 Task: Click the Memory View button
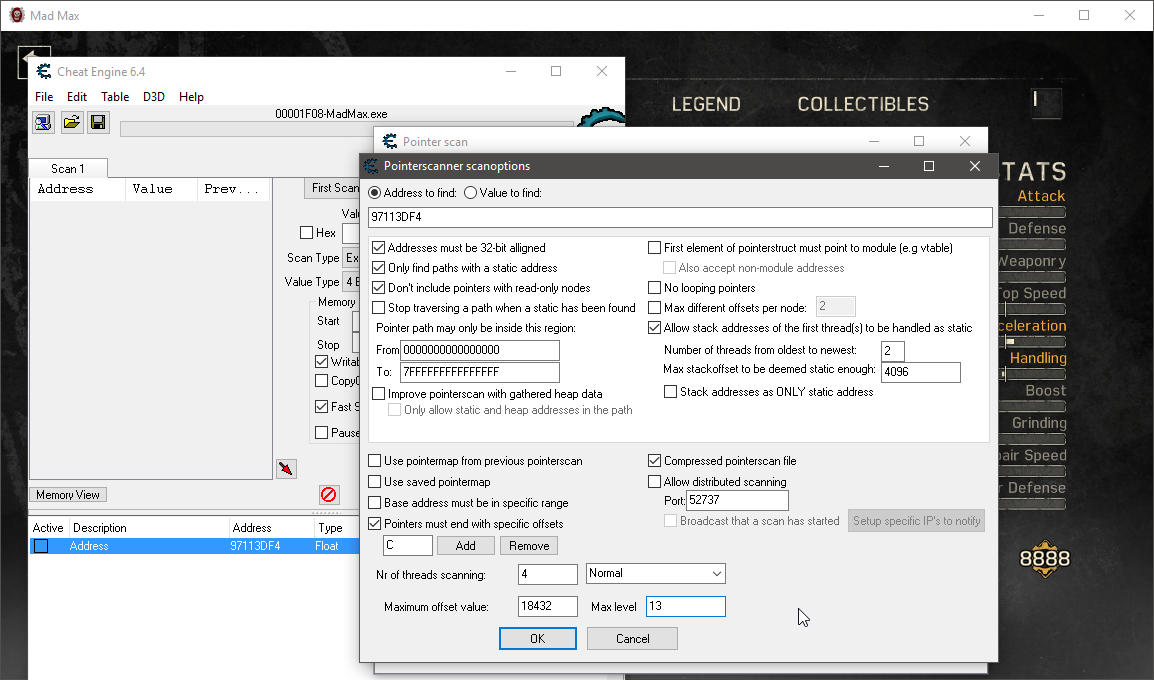click(x=68, y=495)
